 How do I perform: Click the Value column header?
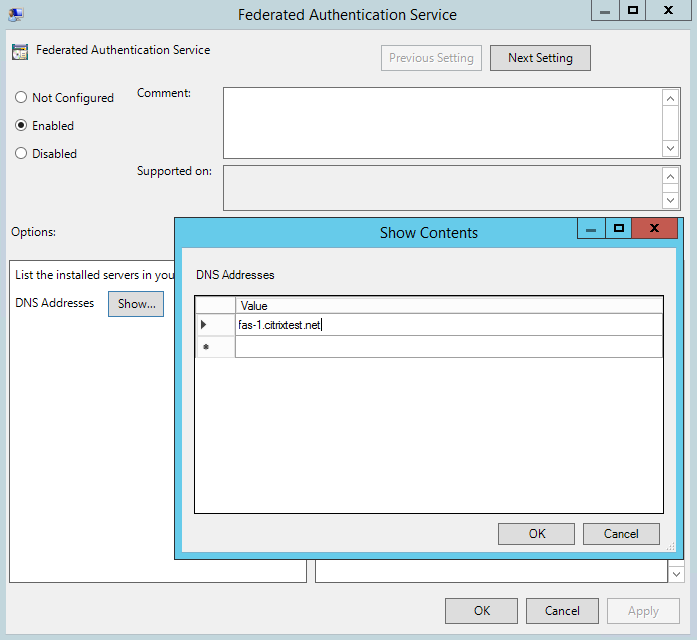point(448,305)
